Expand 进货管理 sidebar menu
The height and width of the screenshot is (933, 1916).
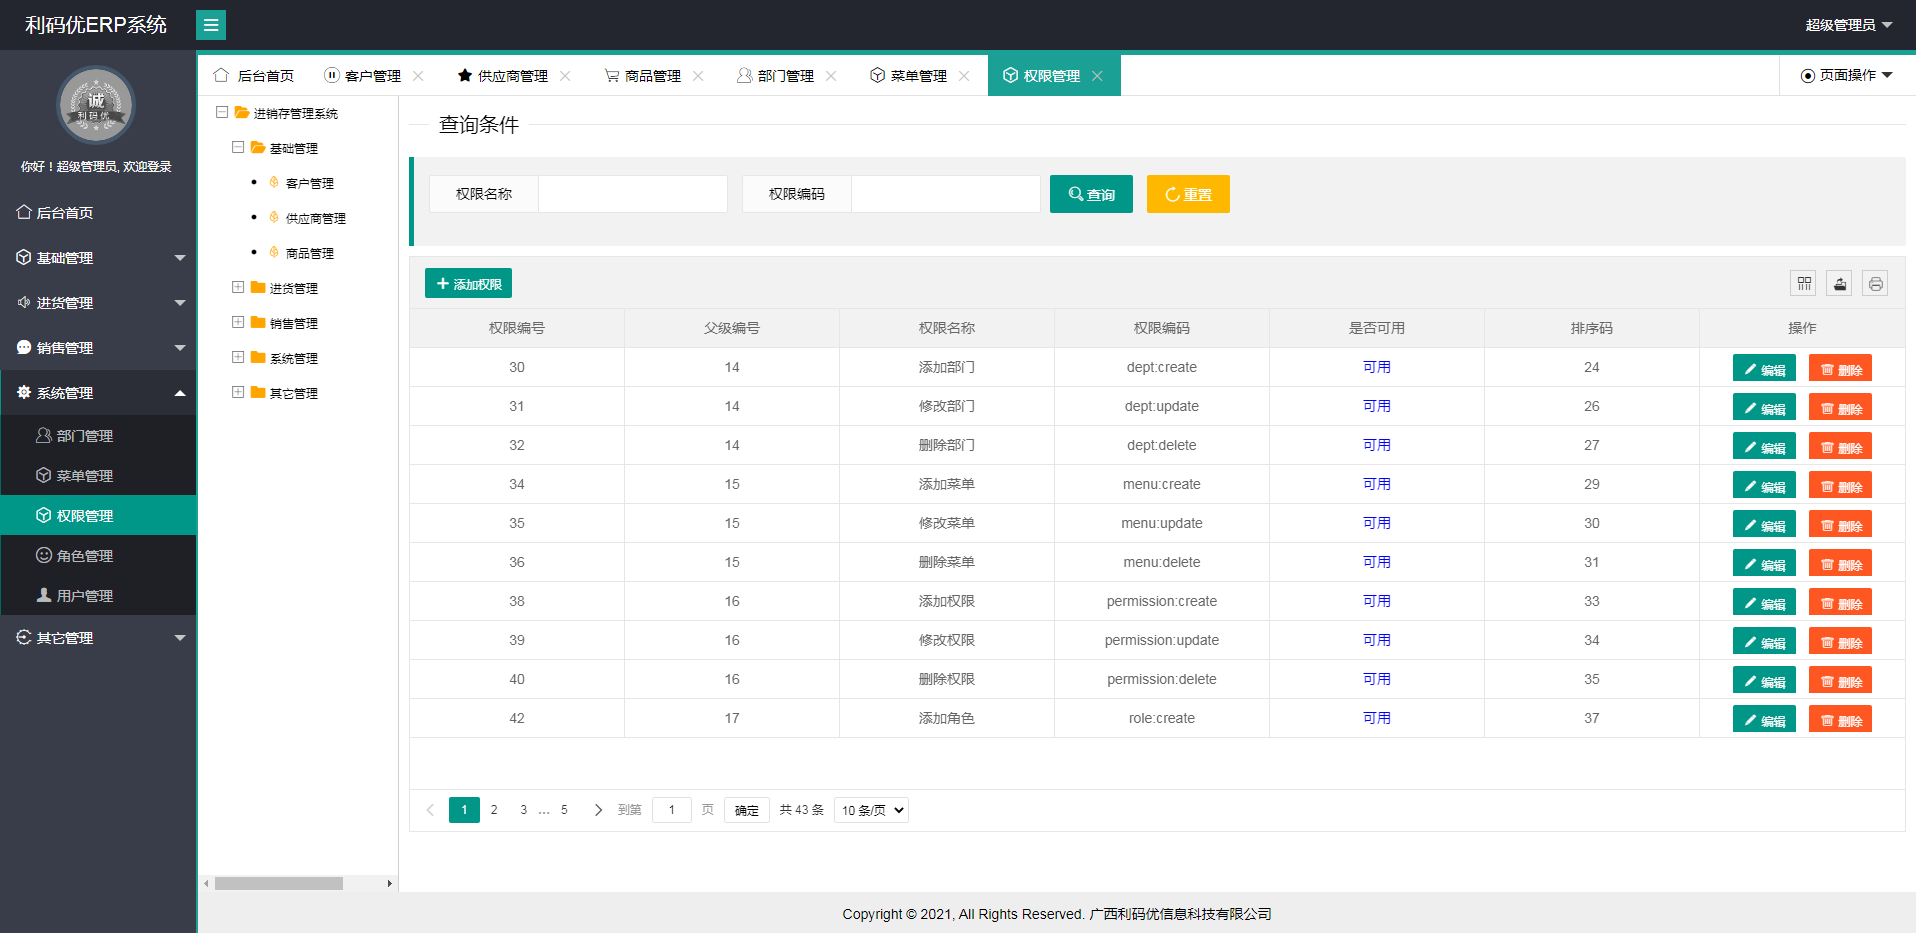[98, 303]
